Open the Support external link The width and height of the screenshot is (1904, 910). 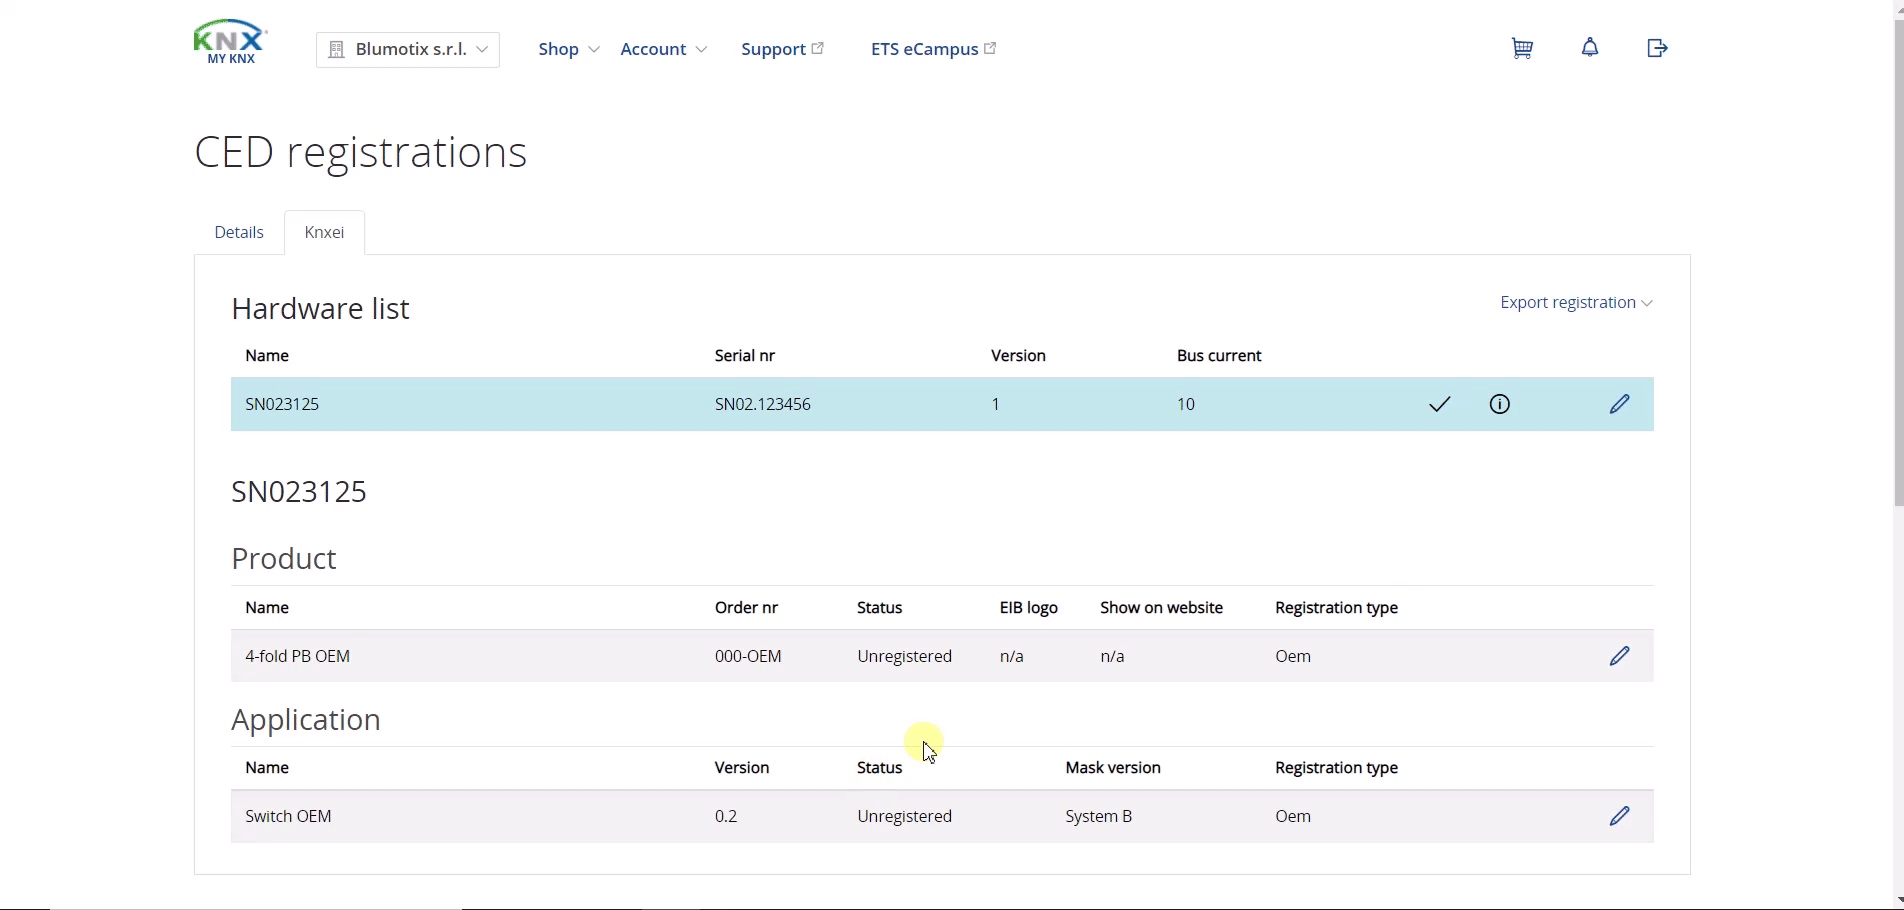(782, 49)
